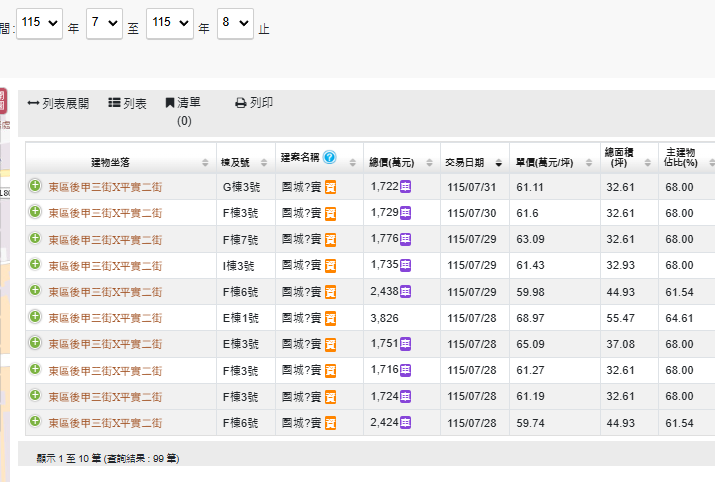Open address link in I棟3號 row

coord(105,266)
